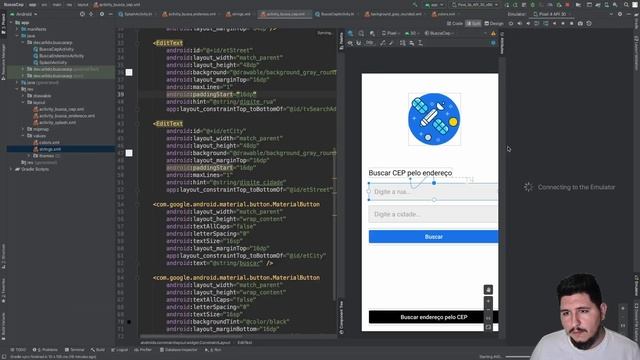Select the satellite image in layout preview

tap(434, 119)
